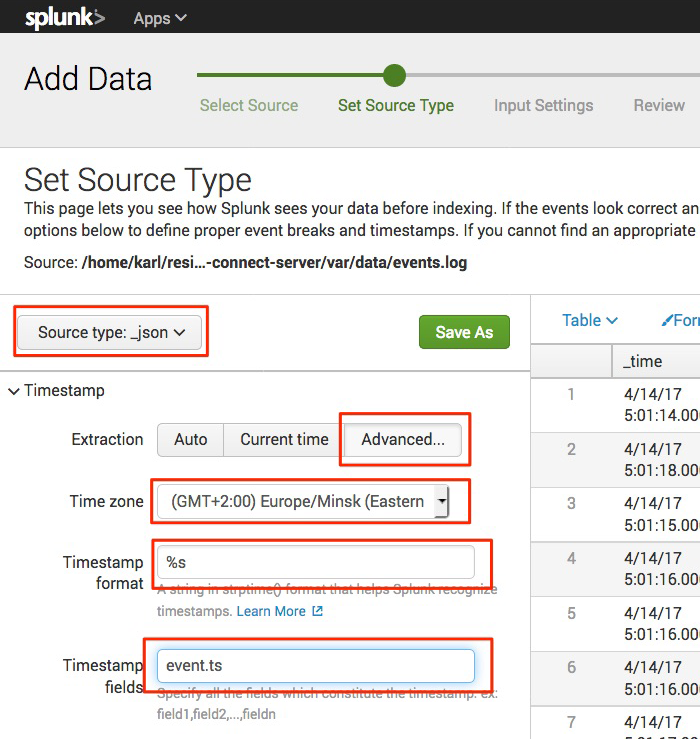This screenshot has height=739, width=700.
Task: Open the Learn More link
Action: 271,611
